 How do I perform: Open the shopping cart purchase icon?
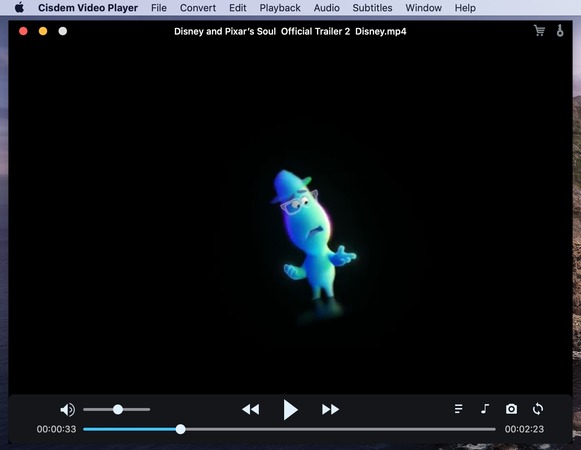(x=539, y=30)
